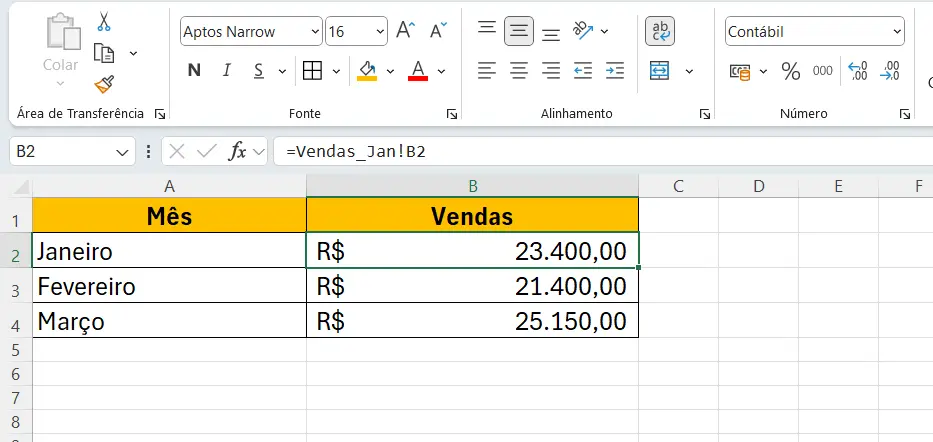The width and height of the screenshot is (933, 442).
Task: Apply red font color A
Action: pyautogui.click(x=418, y=71)
